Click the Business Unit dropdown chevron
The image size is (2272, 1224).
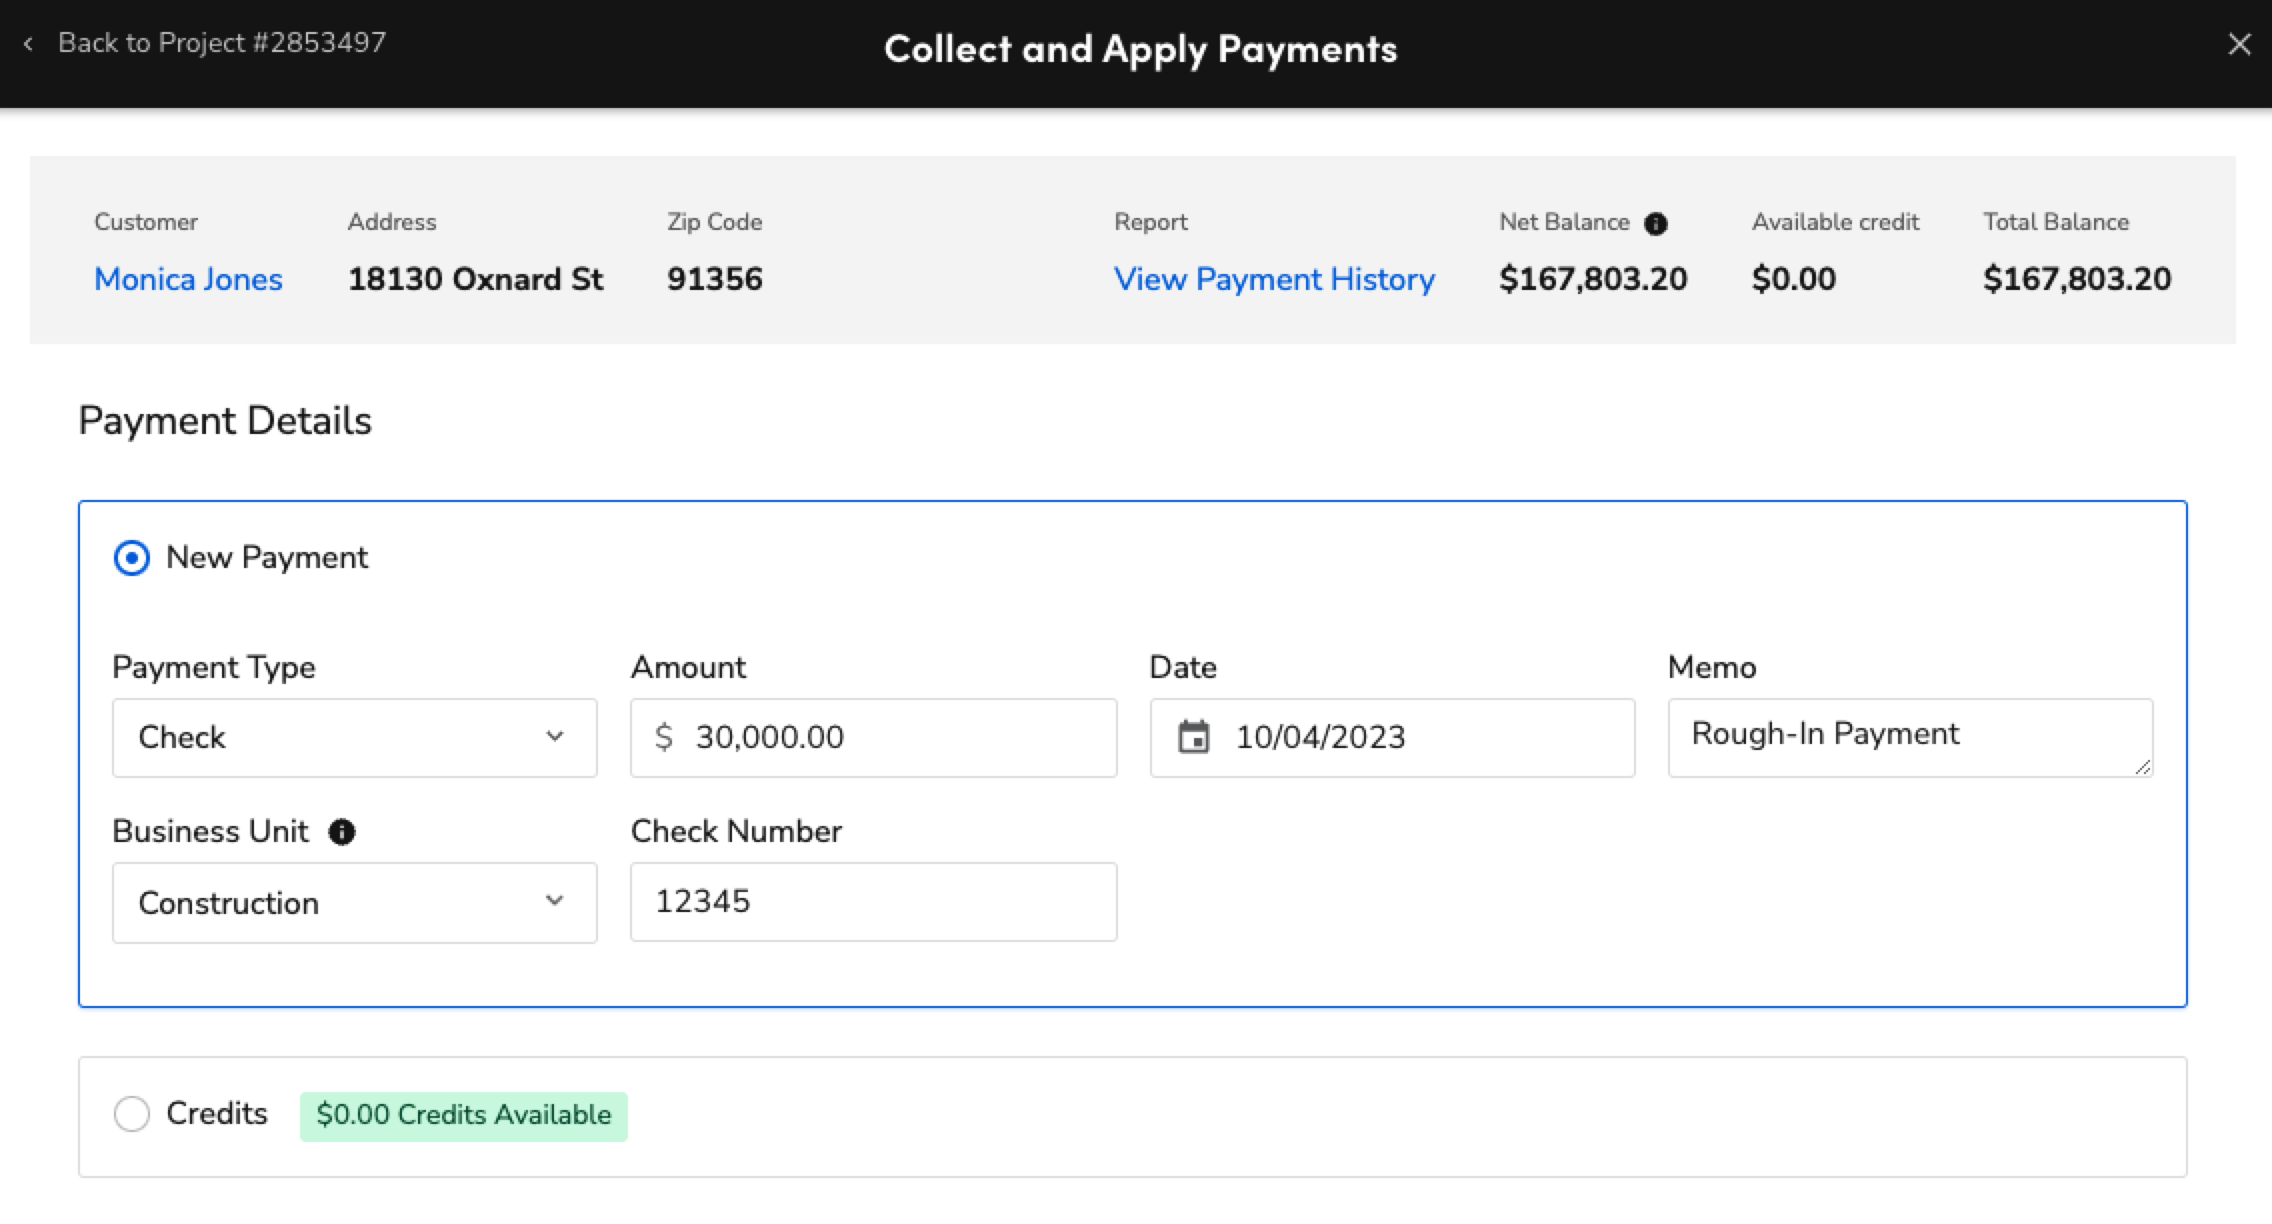click(x=555, y=901)
